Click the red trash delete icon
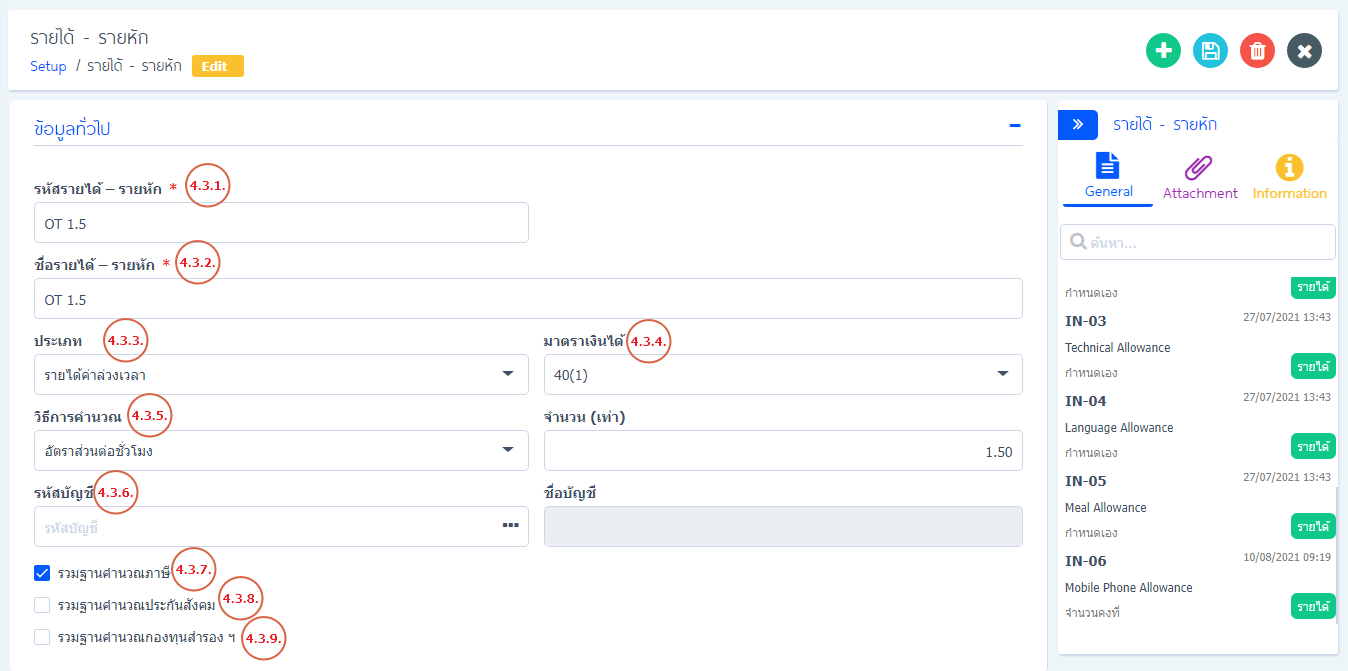This screenshot has height=671, width=1348. (1257, 51)
